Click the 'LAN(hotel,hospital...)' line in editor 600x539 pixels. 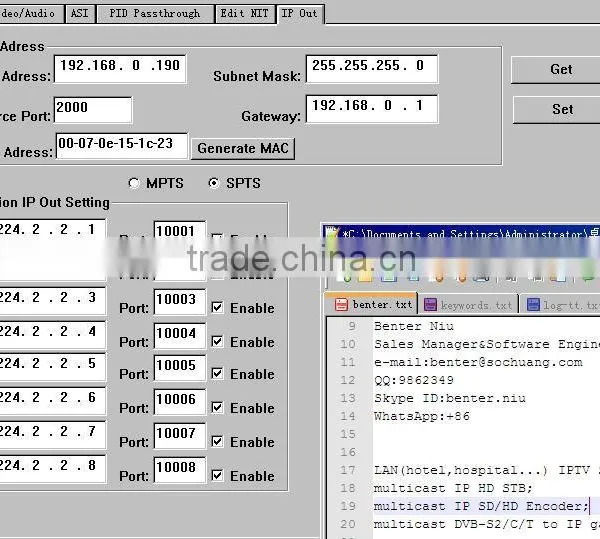487,470
